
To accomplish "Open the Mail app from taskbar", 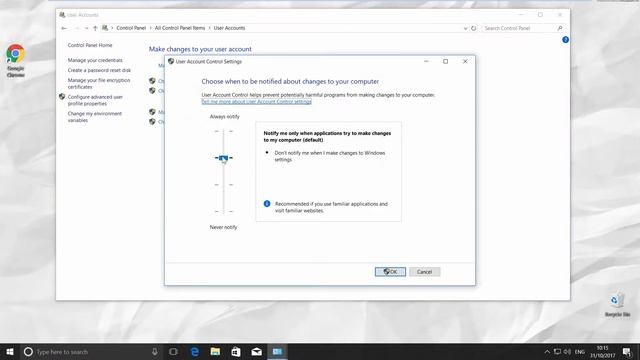I will tap(256, 351).
